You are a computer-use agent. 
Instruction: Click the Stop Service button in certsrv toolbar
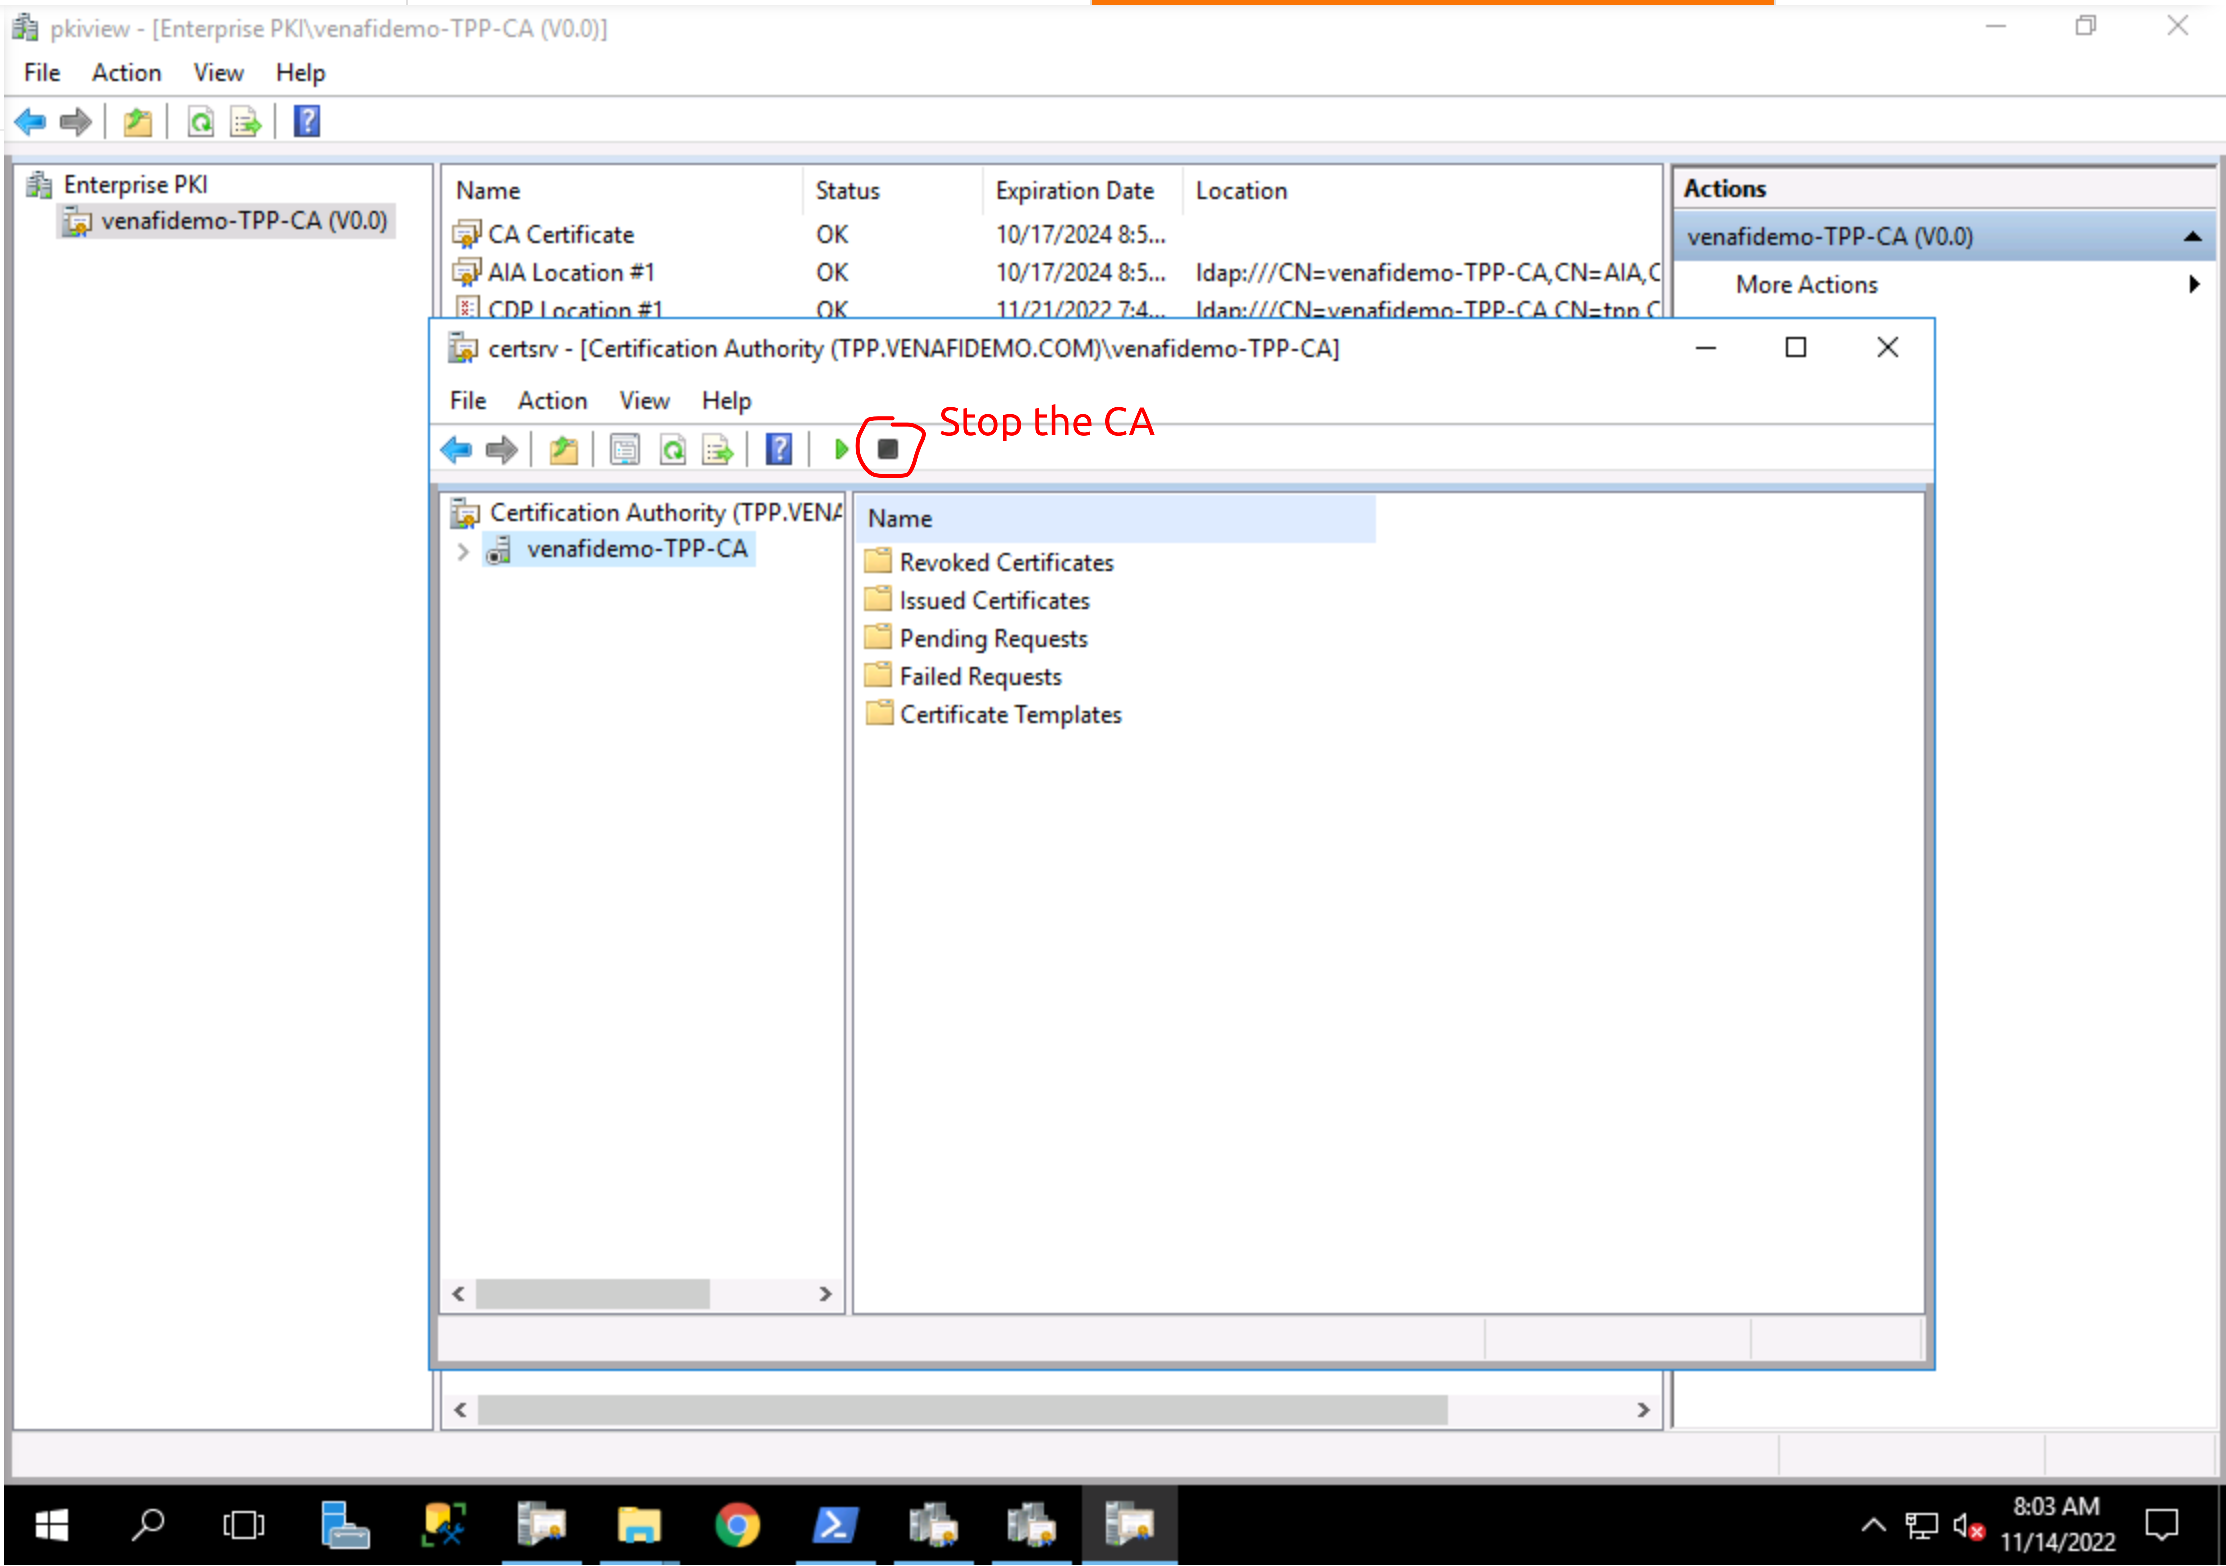pyautogui.click(x=887, y=449)
